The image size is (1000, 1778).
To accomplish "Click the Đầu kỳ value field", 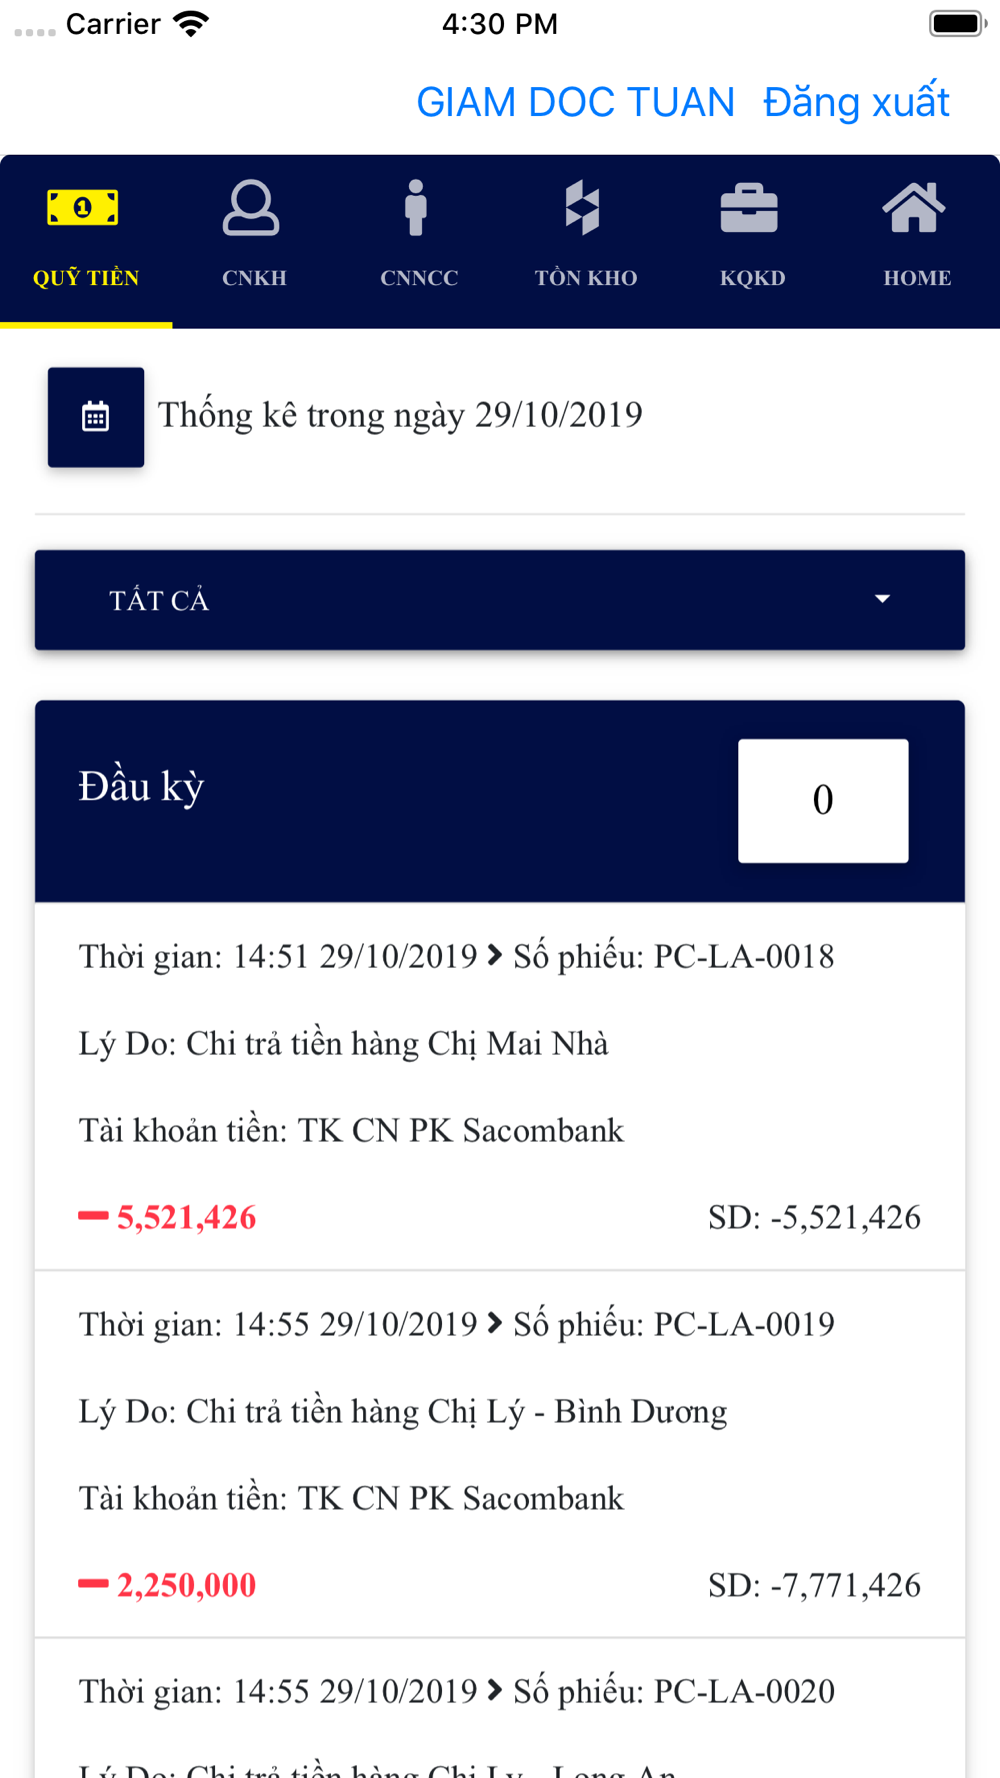I will (x=823, y=801).
